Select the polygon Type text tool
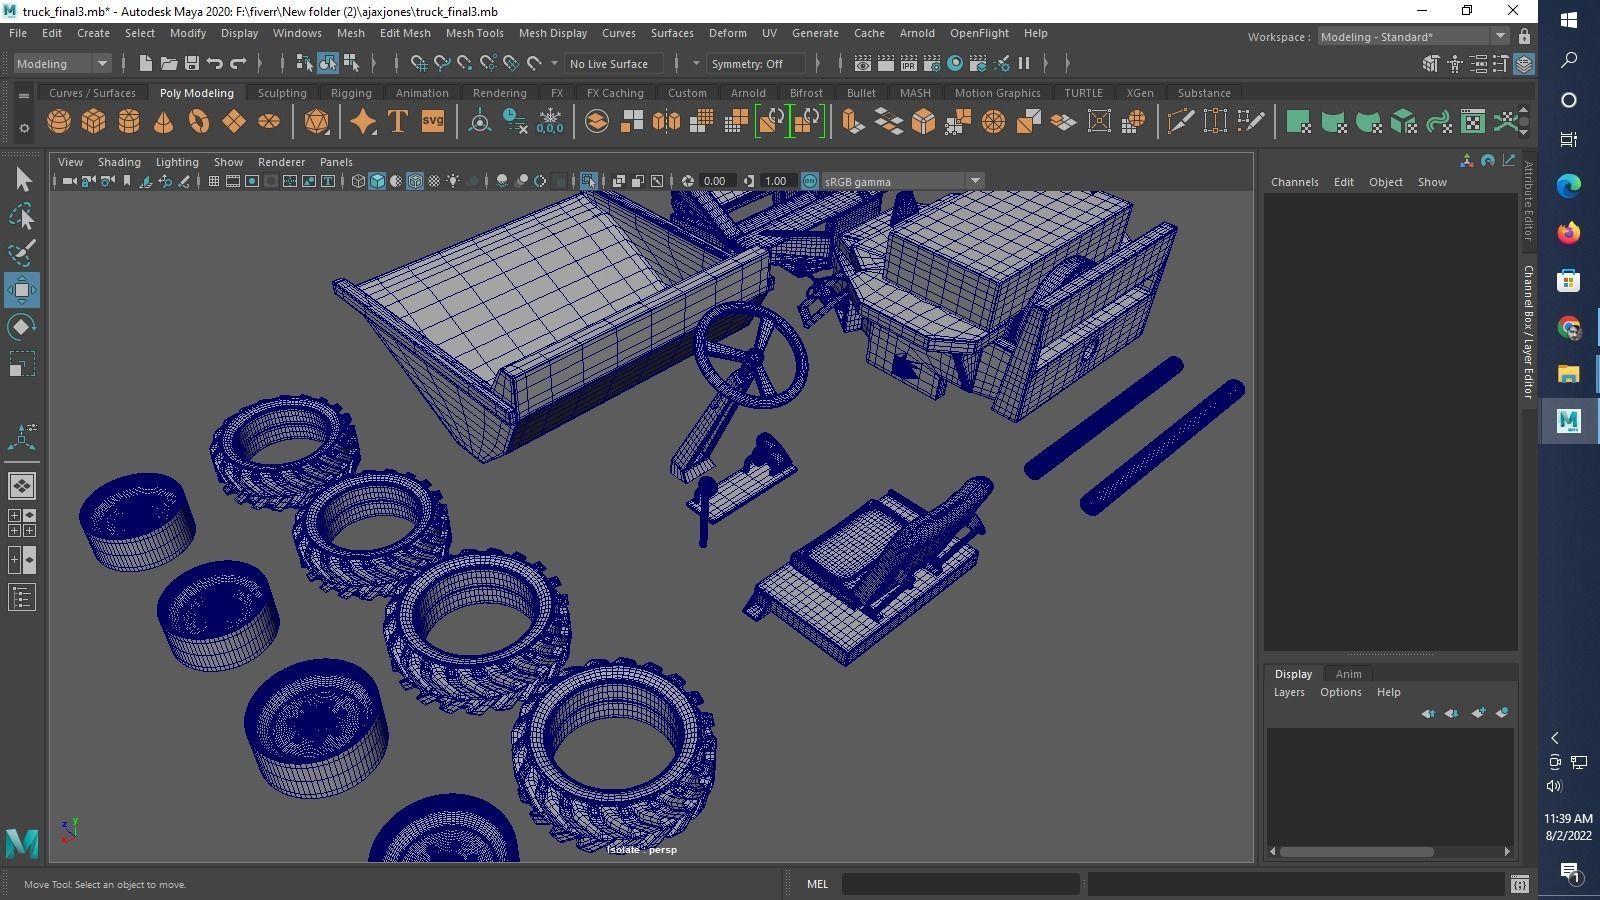 (x=397, y=122)
